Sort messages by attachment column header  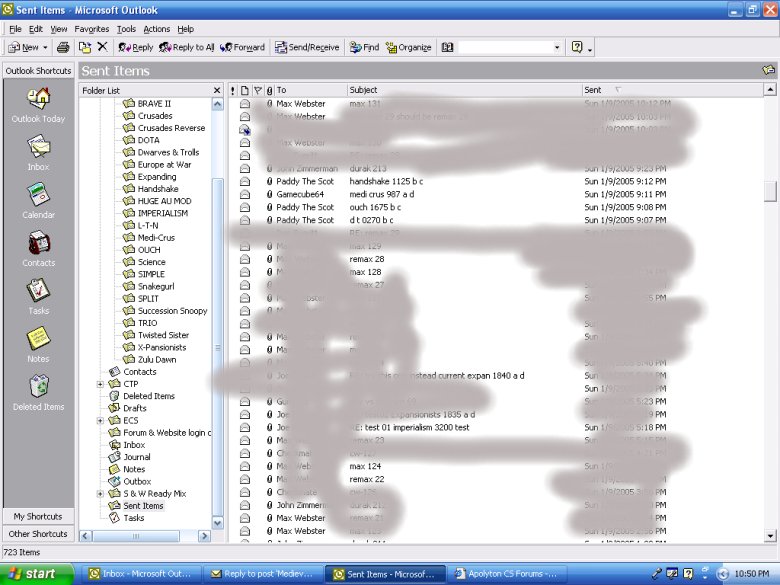click(x=269, y=90)
